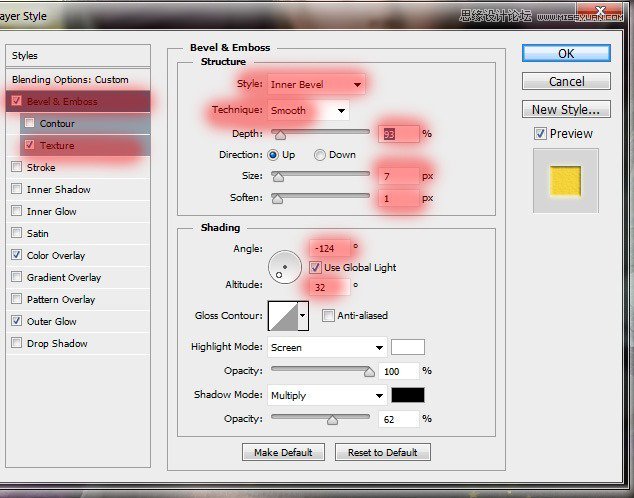Toggle the Bevel & Emboss checkbox
Image resolution: width=634 pixels, height=498 pixels.
17,100
